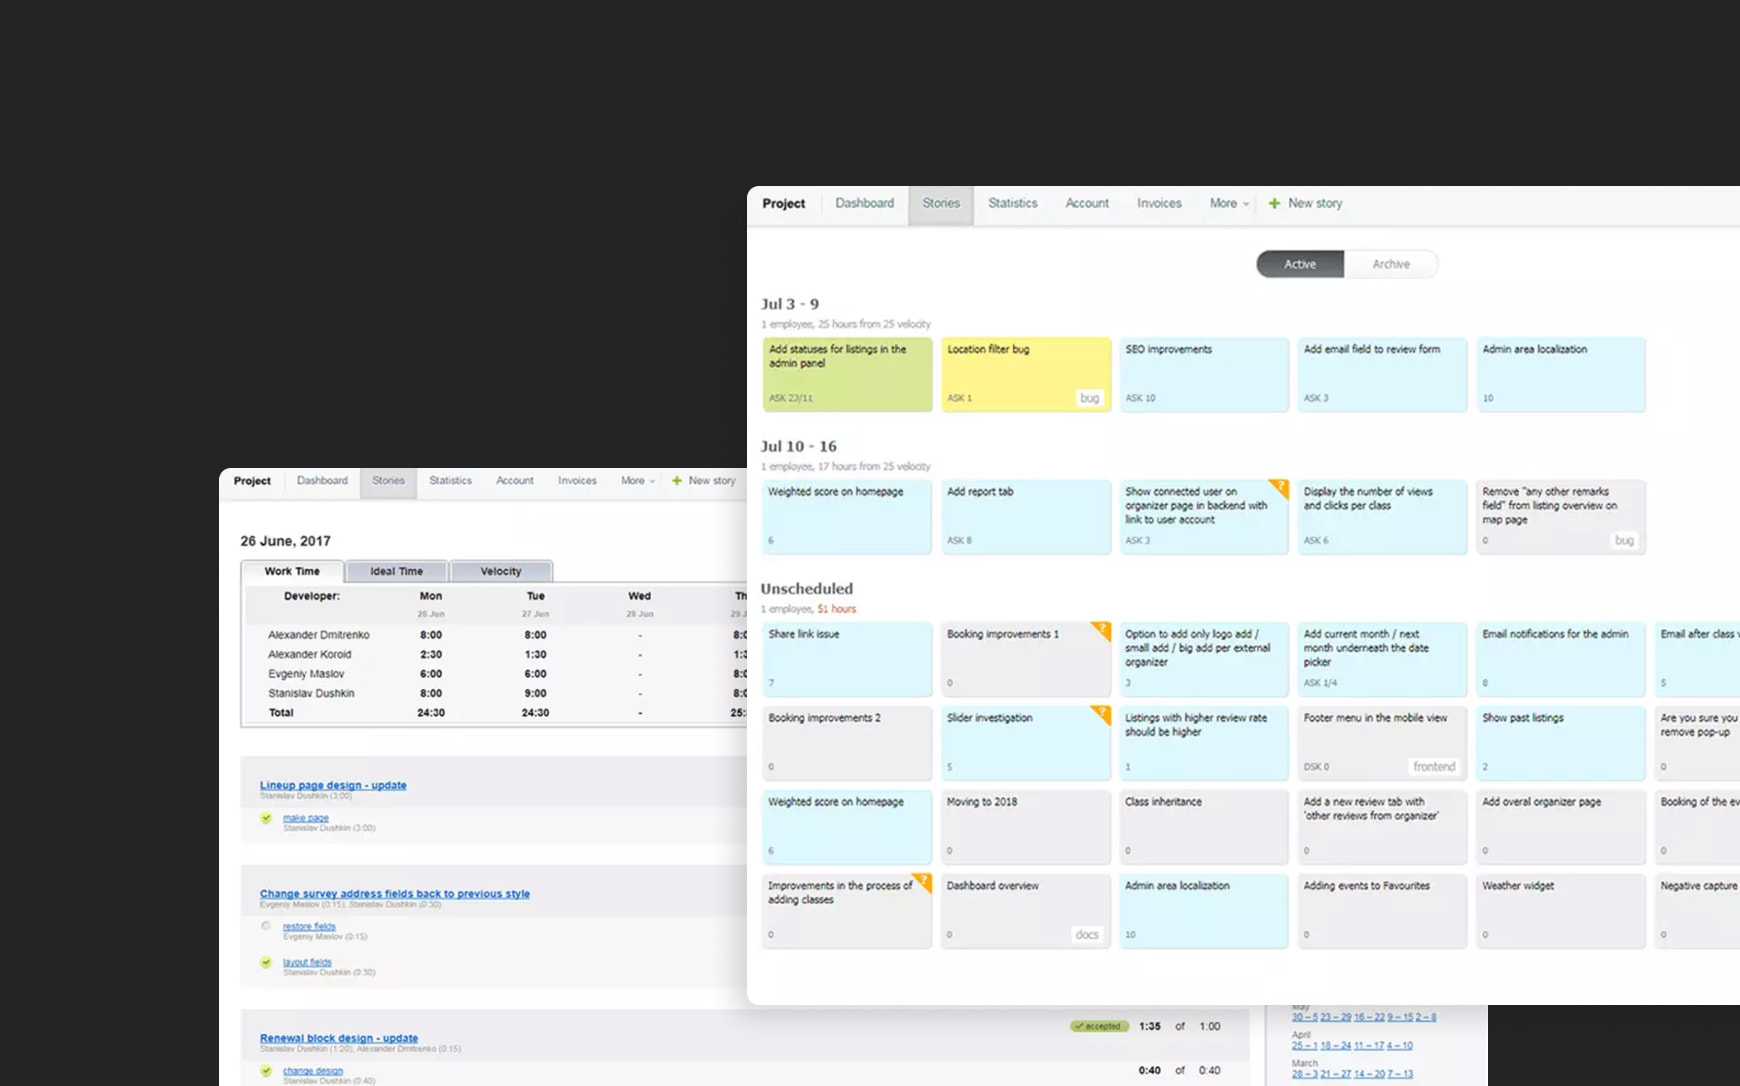The height and width of the screenshot is (1086, 1740).
Task: Toggle the checkmark next to make page task
Action: tap(266, 818)
